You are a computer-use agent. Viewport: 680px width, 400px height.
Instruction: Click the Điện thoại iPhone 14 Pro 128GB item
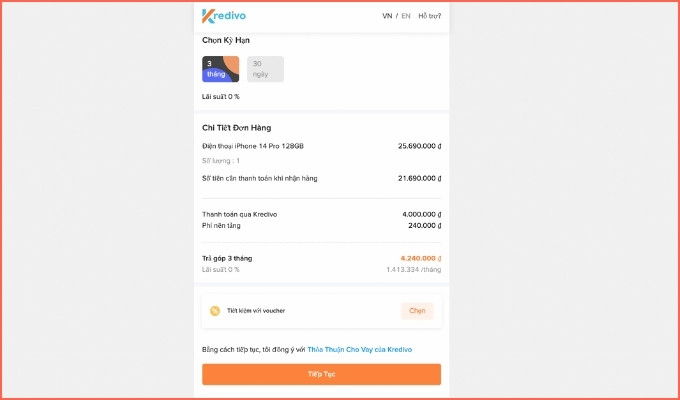(253, 146)
